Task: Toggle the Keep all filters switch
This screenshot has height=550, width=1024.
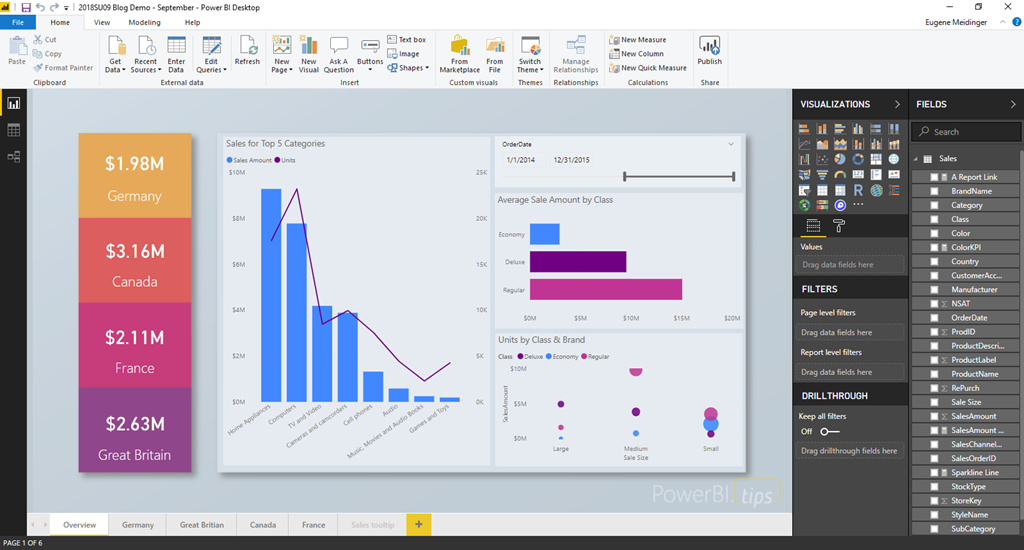Action: (x=829, y=431)
